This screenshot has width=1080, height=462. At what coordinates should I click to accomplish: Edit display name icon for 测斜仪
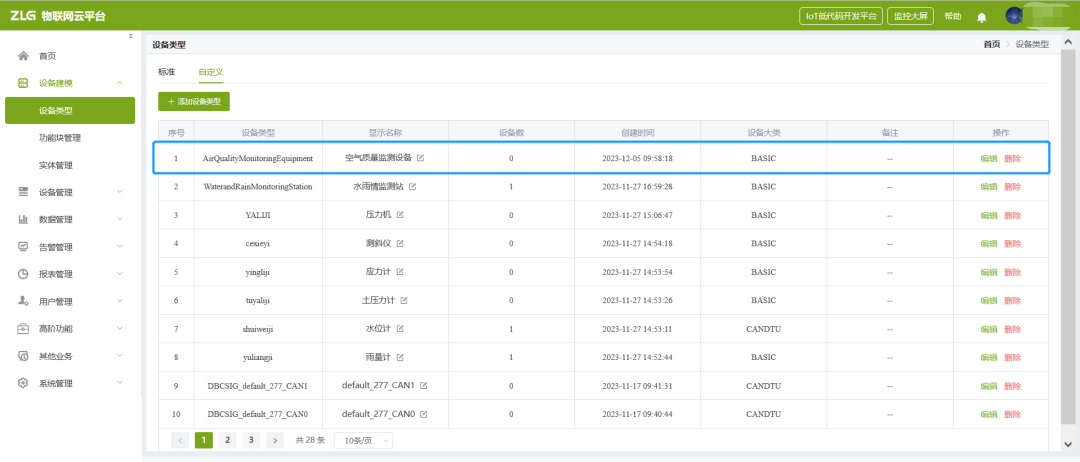tap(400, 244)
